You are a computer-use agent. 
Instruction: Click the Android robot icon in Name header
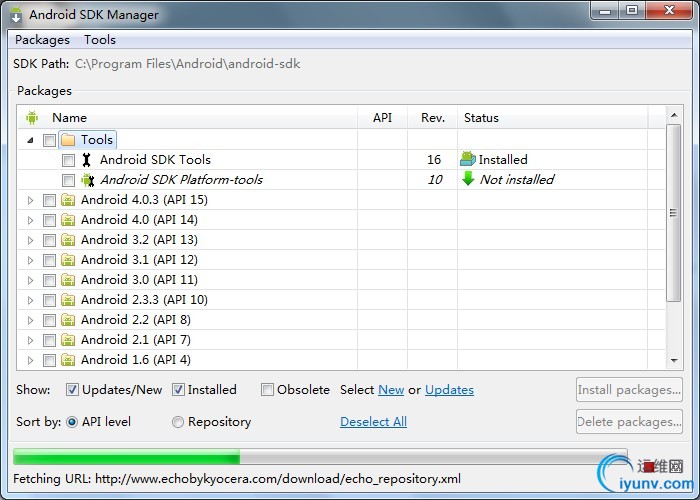[x=32, y=118]
